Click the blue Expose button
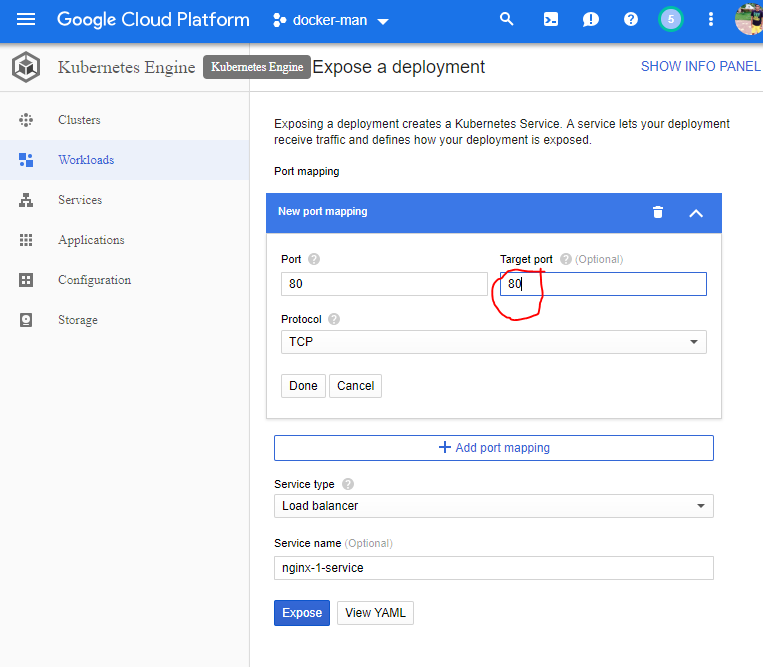The height and width of the screenshot is (667, 763). (x=302, y=613)
